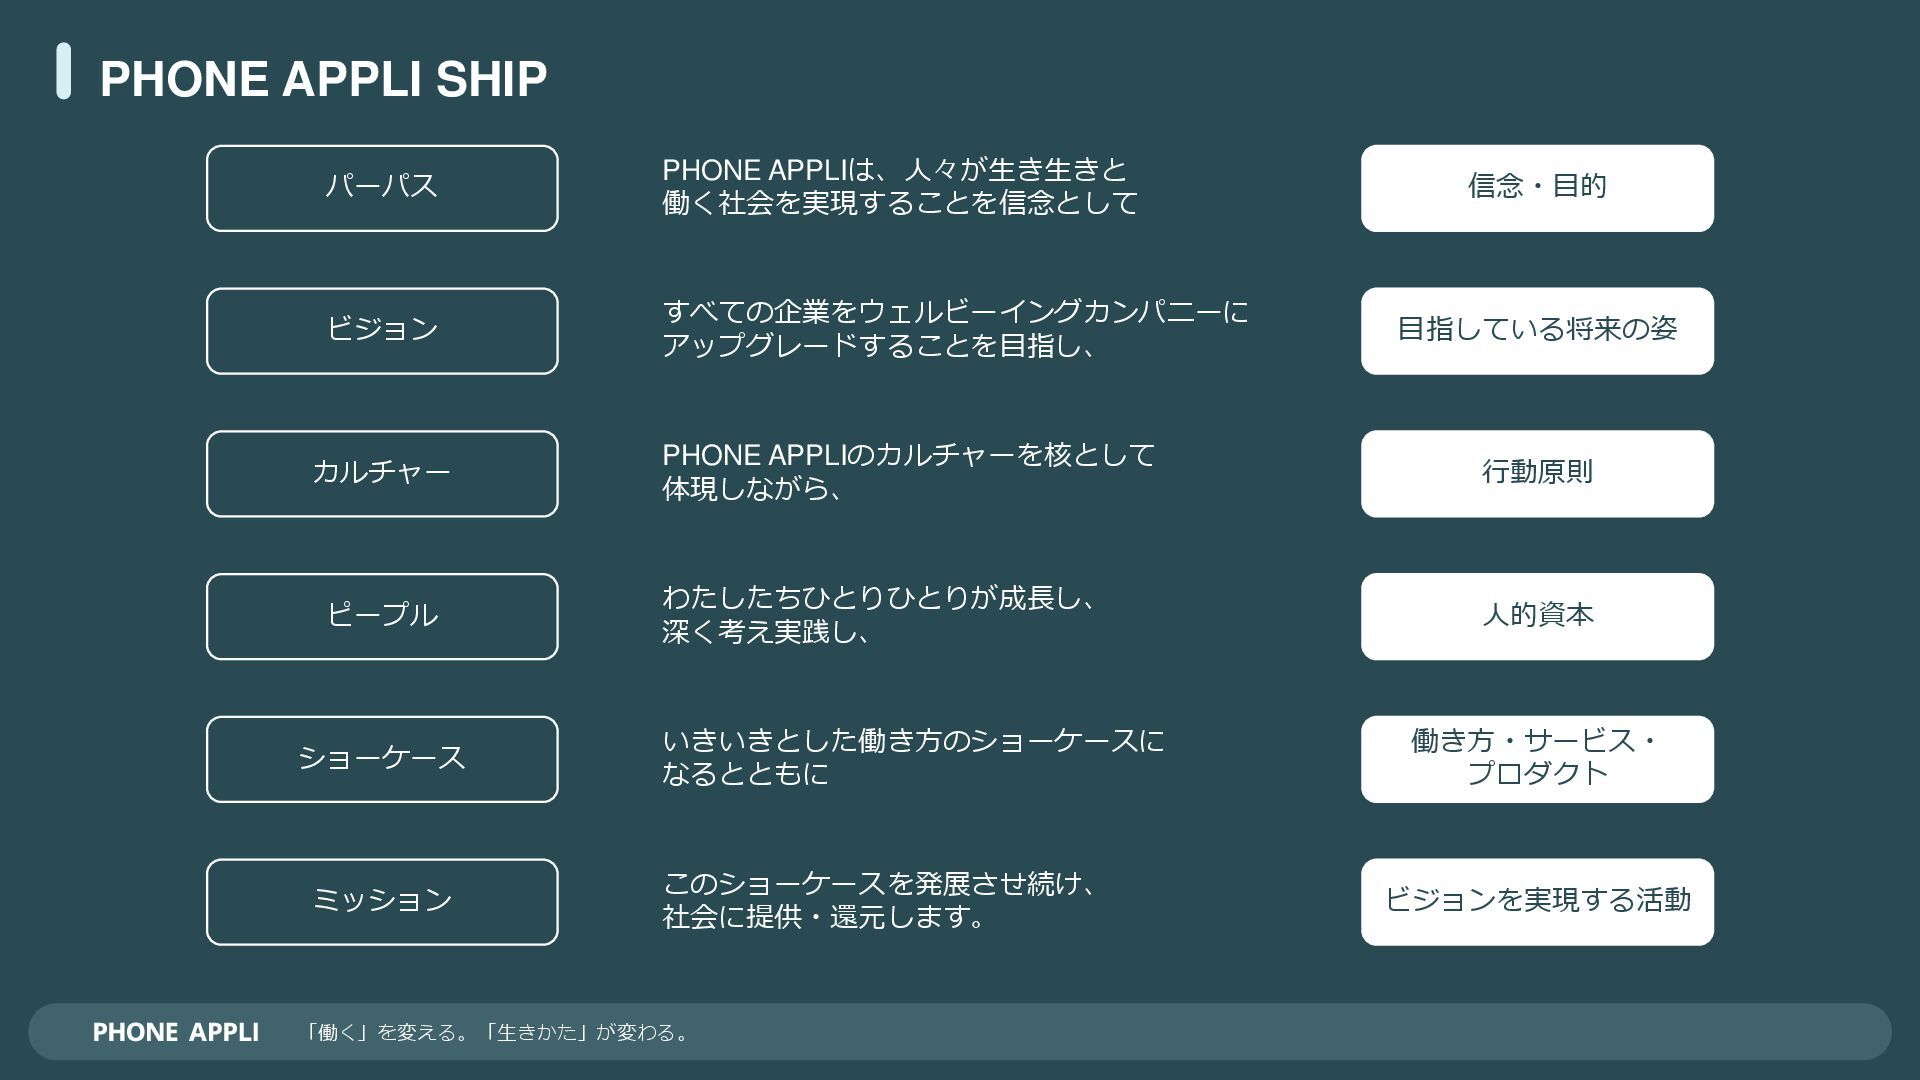Click the ショーケース outlined box

[x=382, y=759]
